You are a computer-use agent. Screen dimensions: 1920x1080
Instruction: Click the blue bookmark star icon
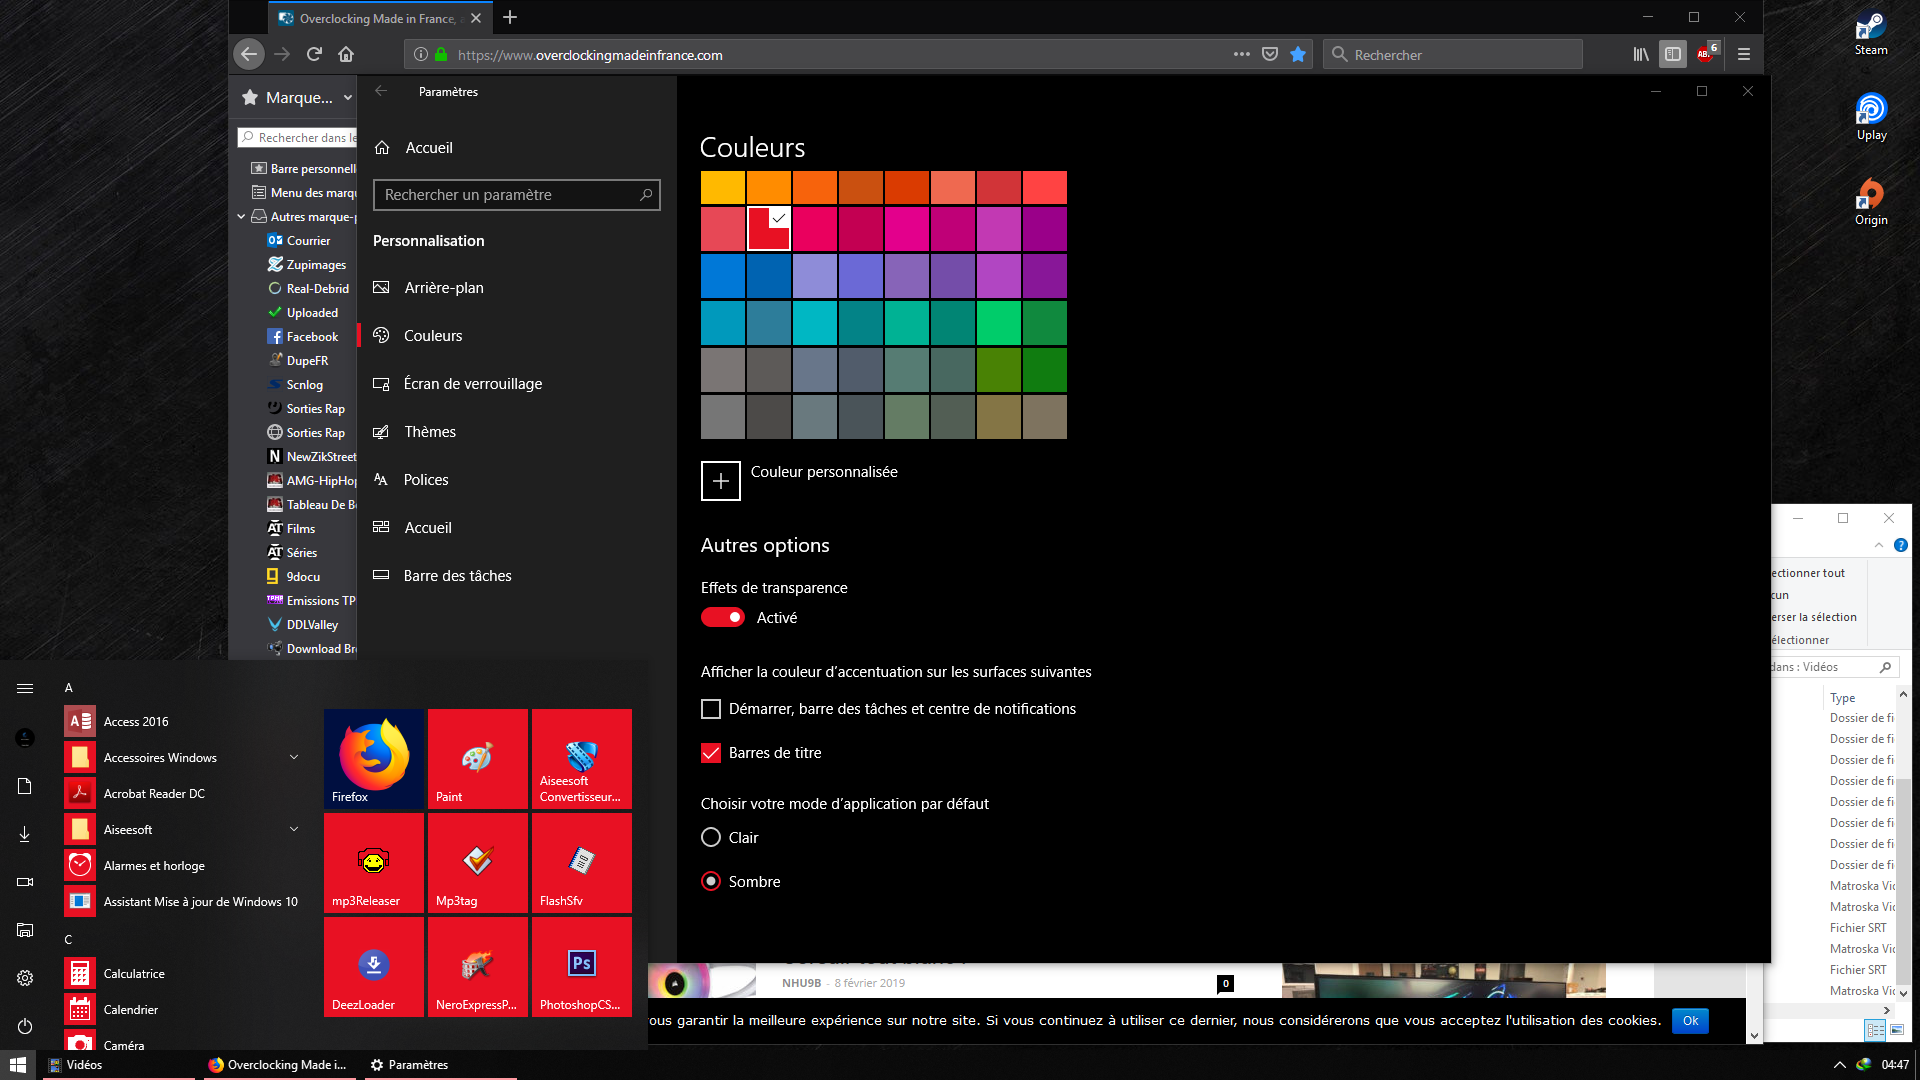click(x=1298, y=55)
